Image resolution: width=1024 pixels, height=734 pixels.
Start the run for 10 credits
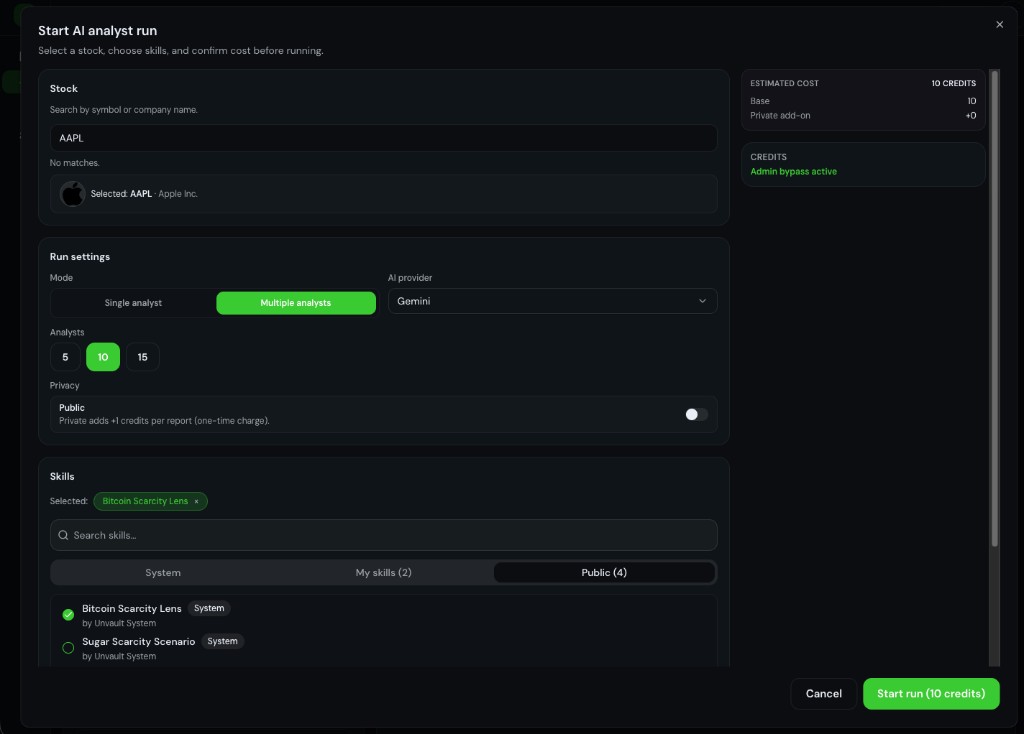(x=930, y=693)
